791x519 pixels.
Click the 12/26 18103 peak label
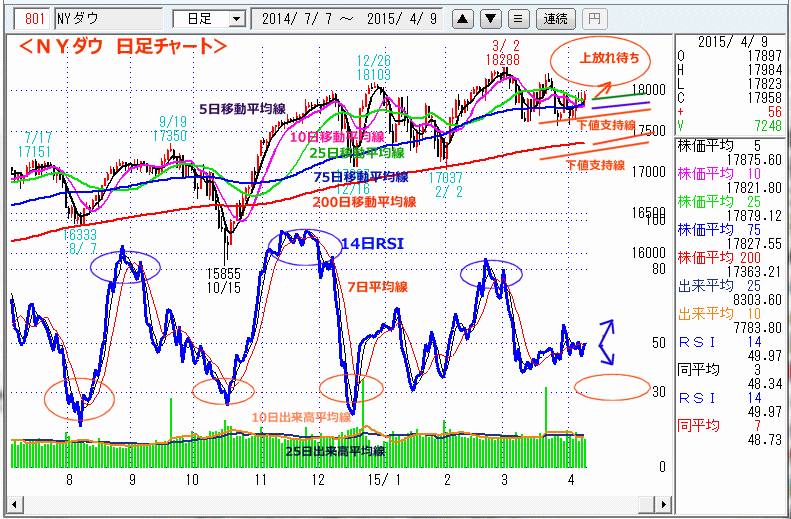[x=374, y=68]
